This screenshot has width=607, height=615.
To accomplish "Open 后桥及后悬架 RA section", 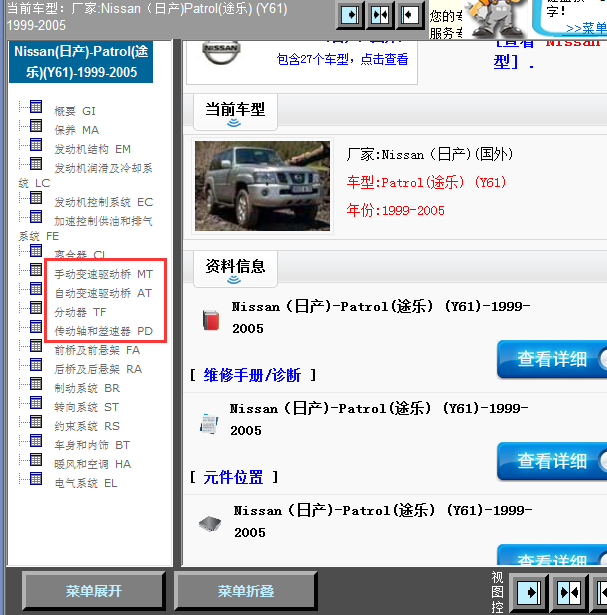I will (98, 369).
